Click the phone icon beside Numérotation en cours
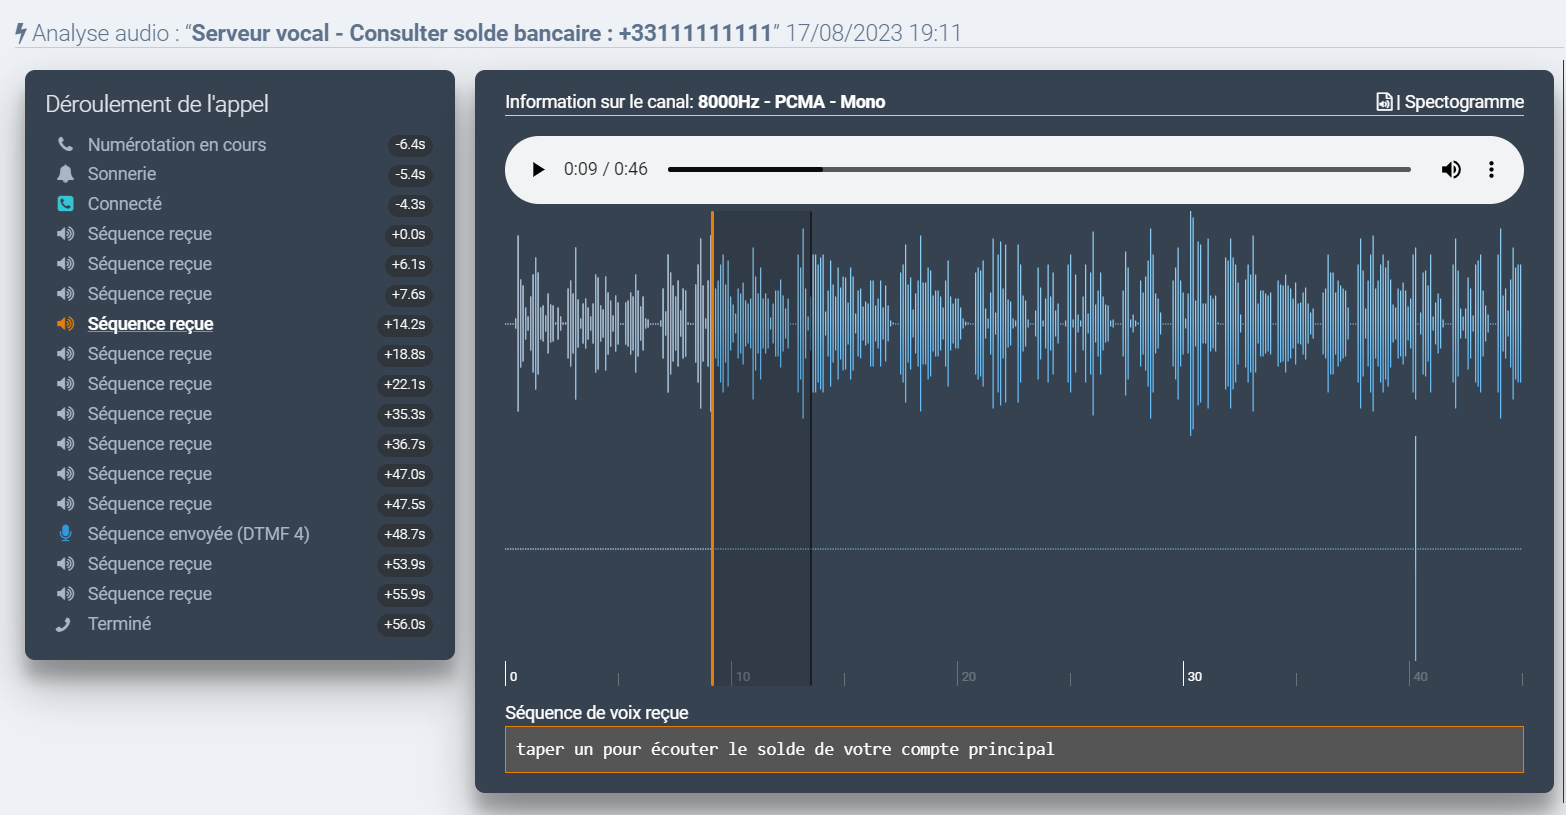This screenshot has width=1566, height=815. click(x=65, y=144)
